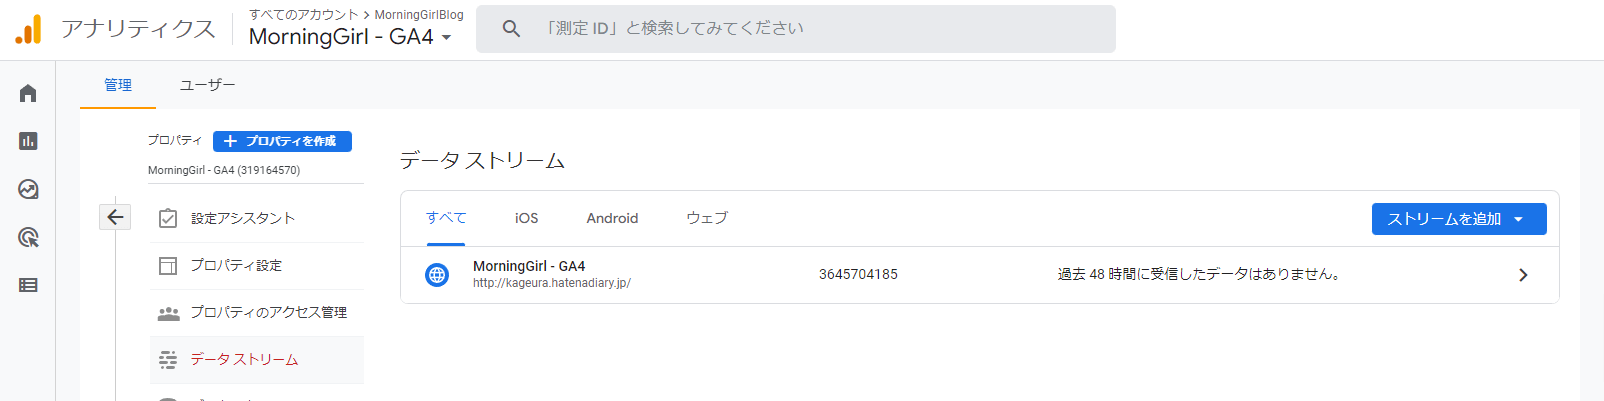The width and height of the screenshot is (1604, 401).
Task: Click the Google Analytics logo
Action: [x=29, y=30]
